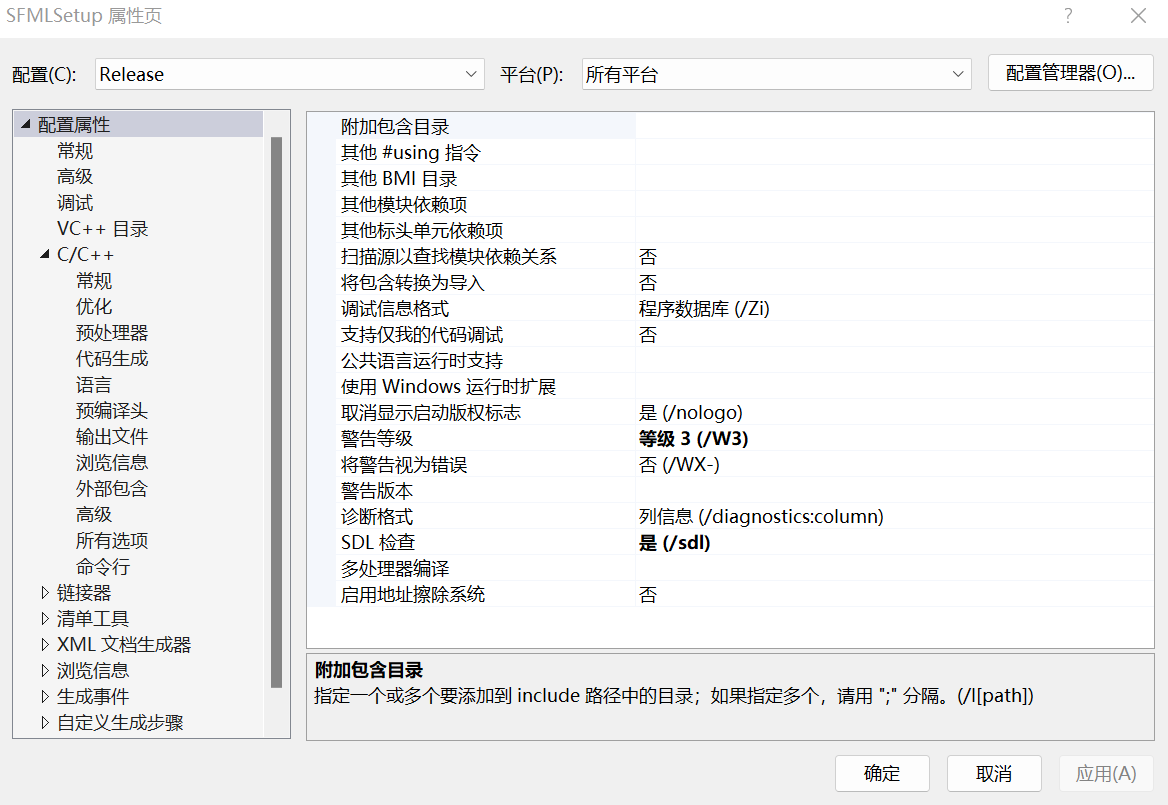Select 预处理器 under C/C++
1168x805 pixels.
(x=112, y=333)
